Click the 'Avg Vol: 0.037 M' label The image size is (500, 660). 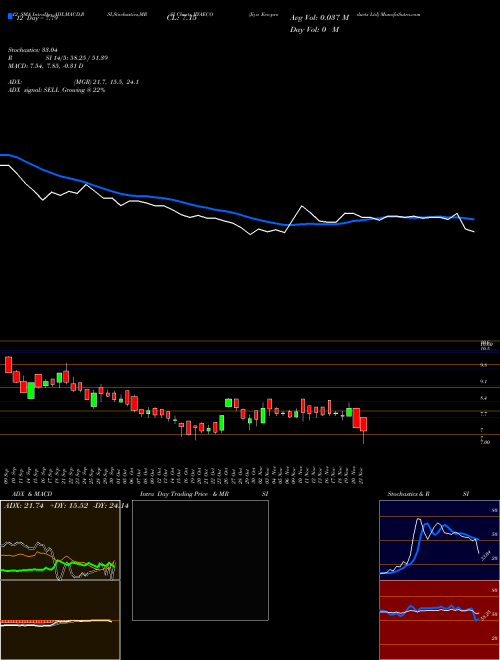(319, 18)
